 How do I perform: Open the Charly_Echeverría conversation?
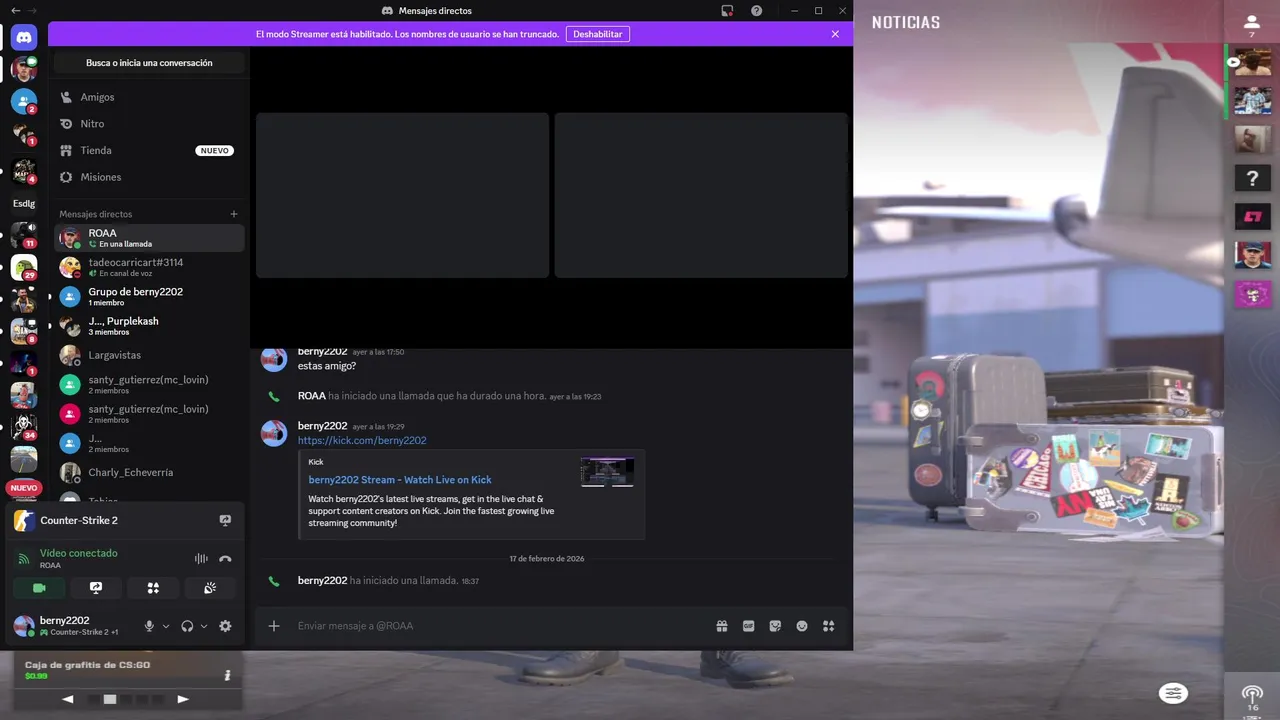pyautogui.click(x=149, y=472)
